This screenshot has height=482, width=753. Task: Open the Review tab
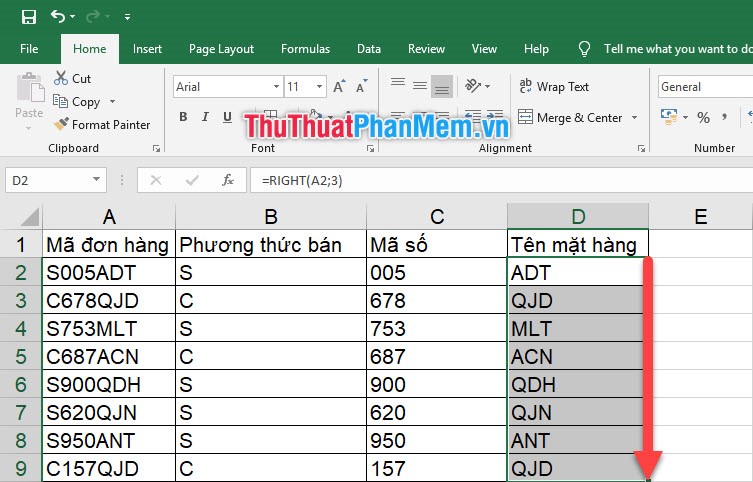[426, 49]
